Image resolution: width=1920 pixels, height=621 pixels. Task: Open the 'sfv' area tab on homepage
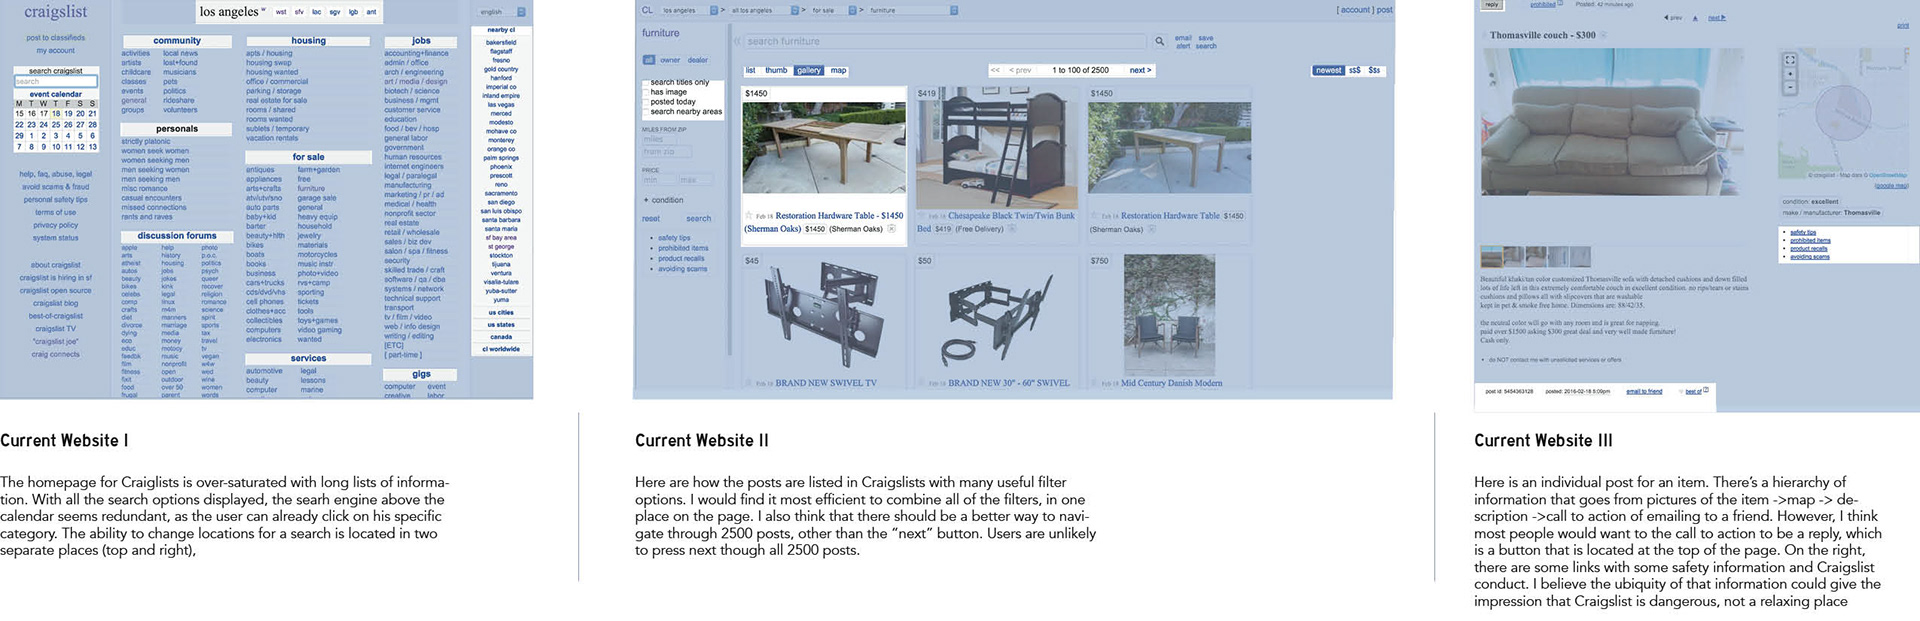pyautogui.click(x=299, y=12)
